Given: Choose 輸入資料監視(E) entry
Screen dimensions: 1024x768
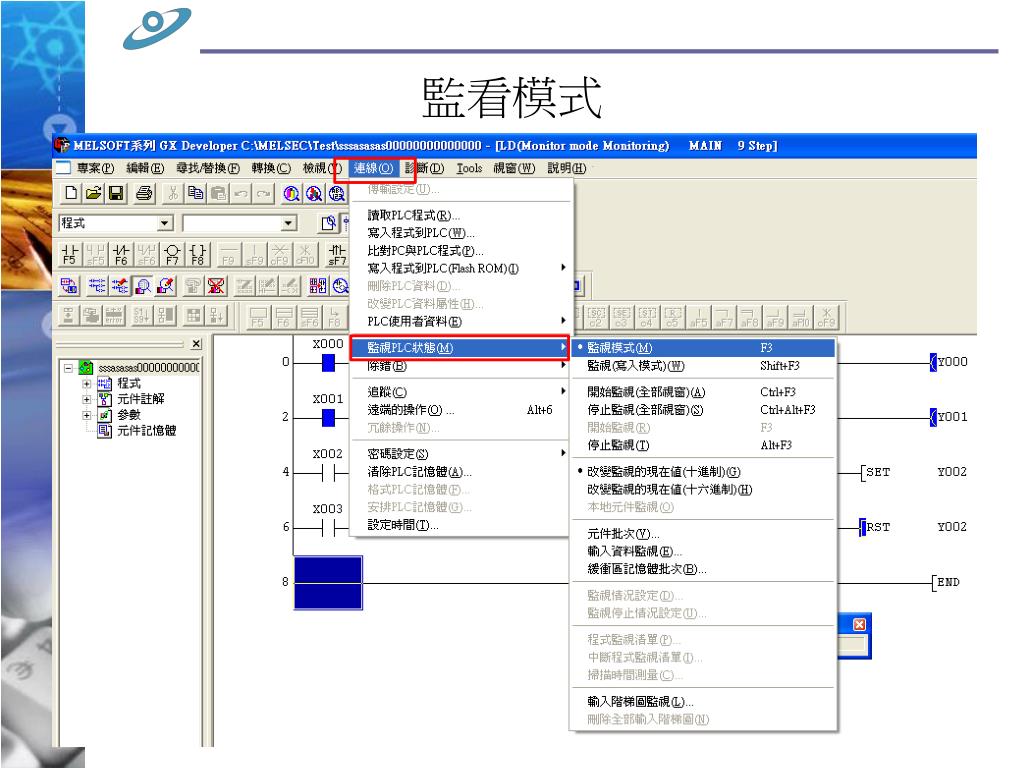Looking at the screenshot, I should pyautogui.click(x=703, y=551).
